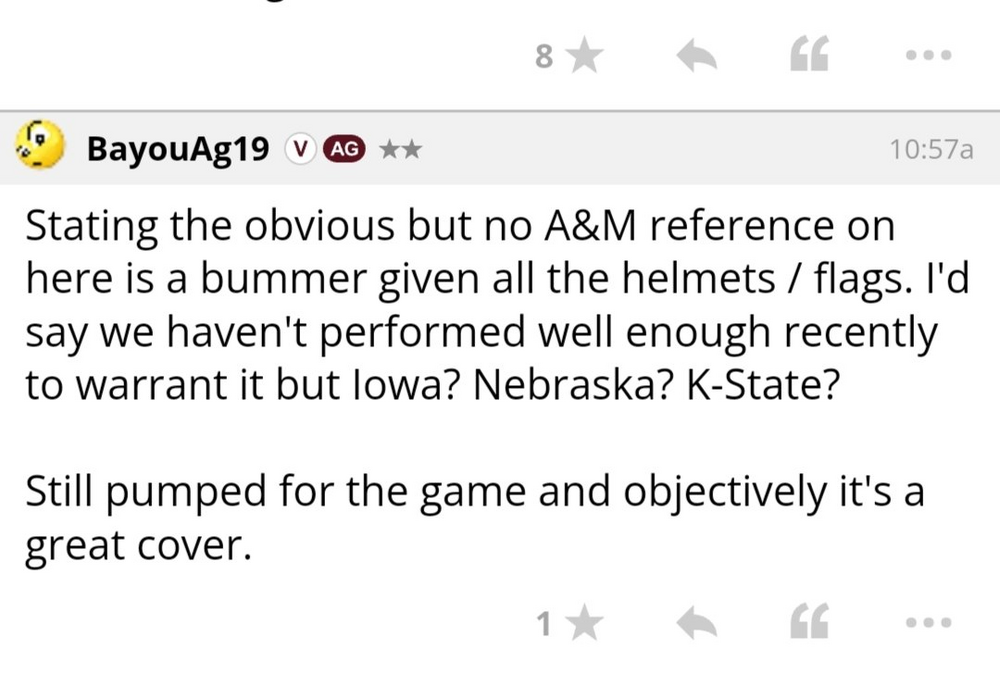Click the 10:57a post timestamp
The height and width of the screenshot is (674, 1000).
(x=930, y=150)
